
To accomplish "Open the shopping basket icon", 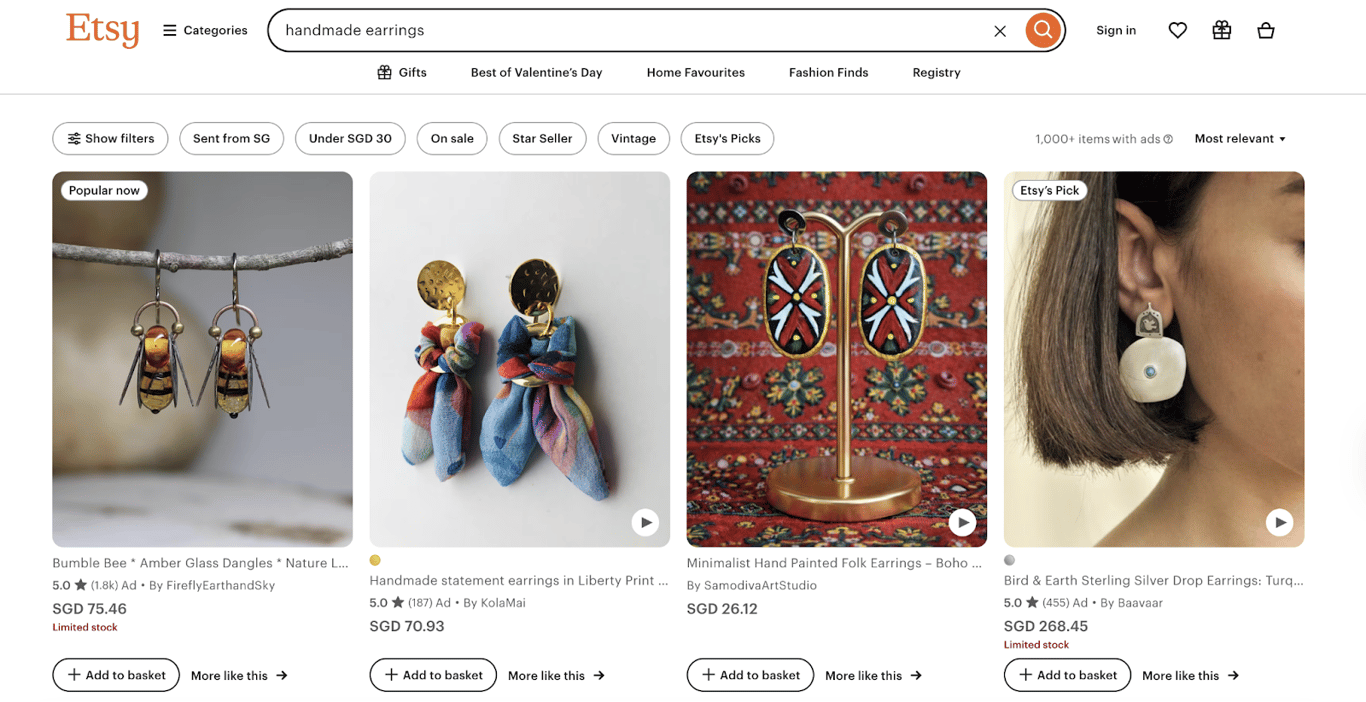I will (1265, 31).
